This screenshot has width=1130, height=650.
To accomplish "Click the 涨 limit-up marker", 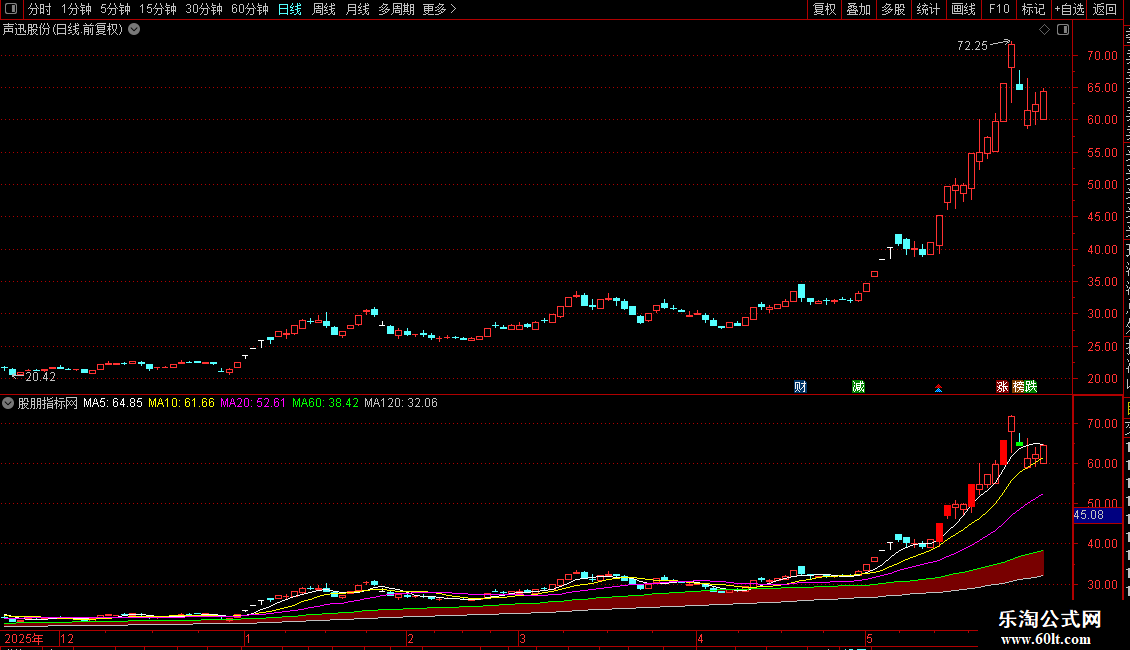I will [x=1002, y=387].
